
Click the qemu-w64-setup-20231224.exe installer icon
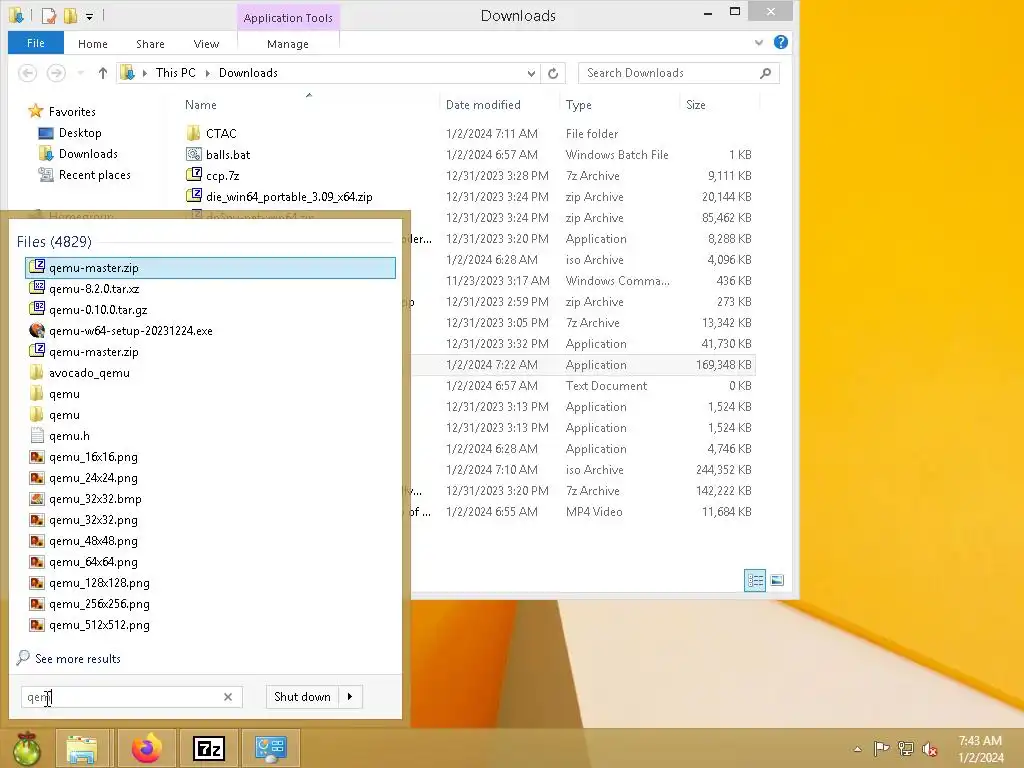(x=37, y=330)
